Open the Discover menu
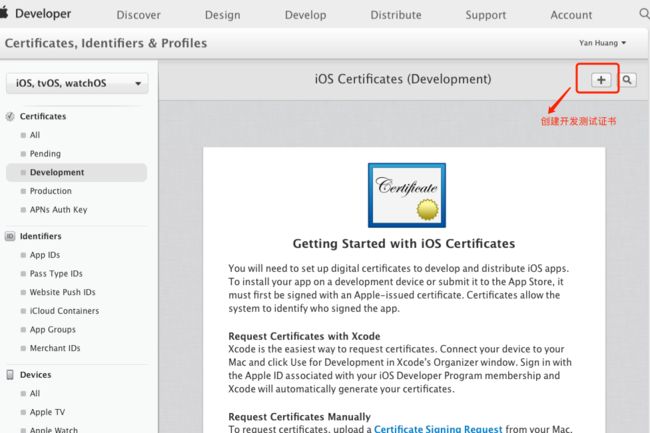Screen dimensions: 650x433 tap(138, 15)
